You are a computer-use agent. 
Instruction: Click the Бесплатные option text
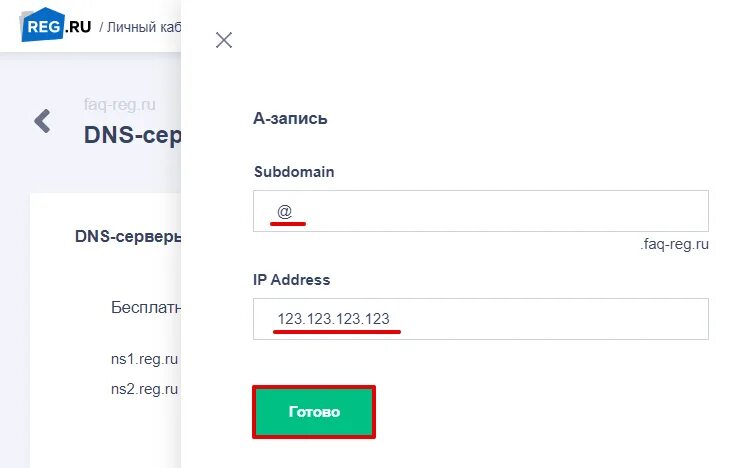[x=146, y=307]
